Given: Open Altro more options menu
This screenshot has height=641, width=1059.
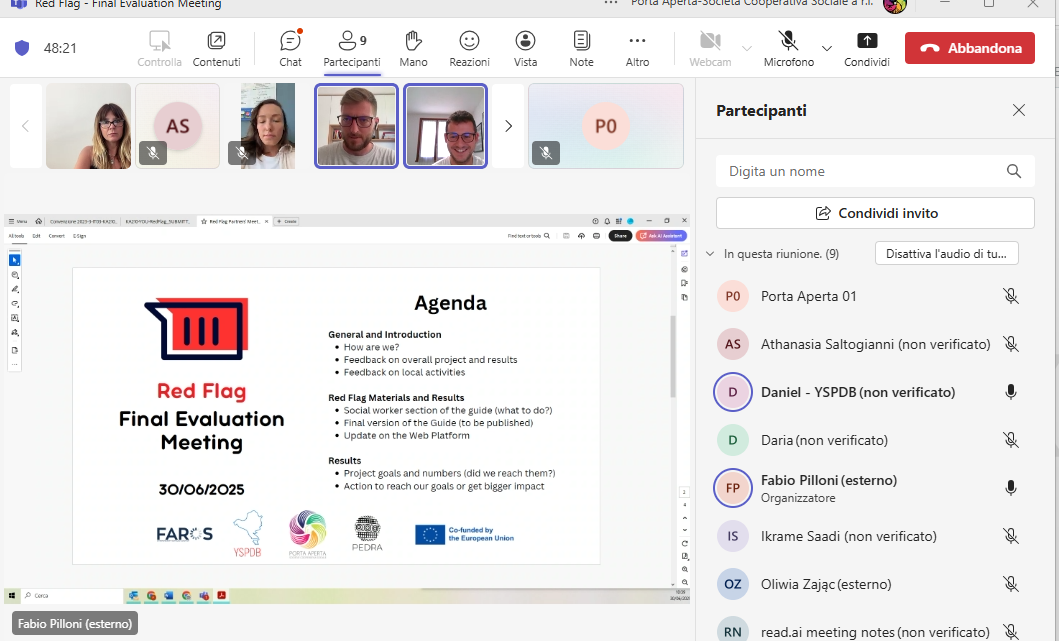Looking at the screenshot, I should pos(637,48).
